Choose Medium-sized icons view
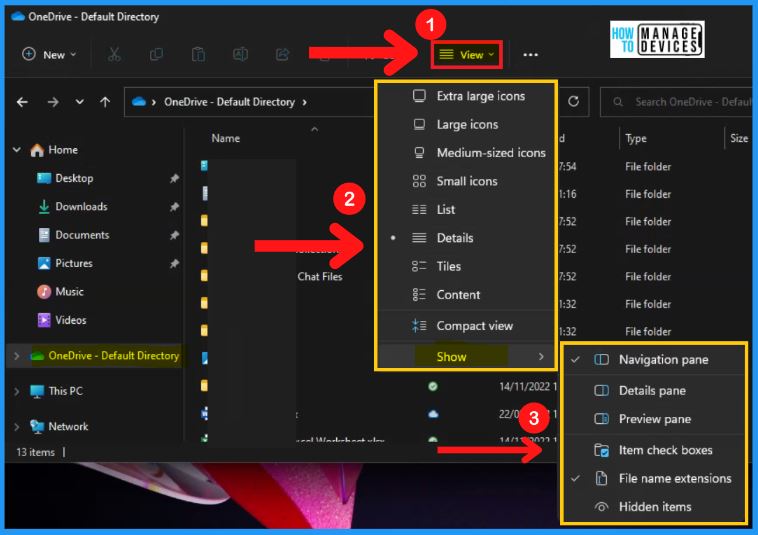 coord(466,153)
